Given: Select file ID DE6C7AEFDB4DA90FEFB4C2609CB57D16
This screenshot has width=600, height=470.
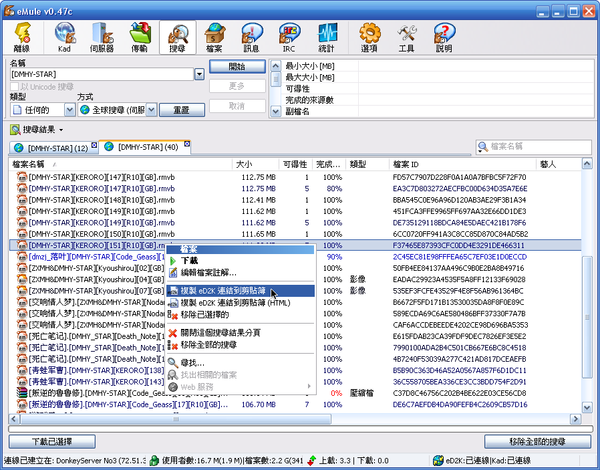Looking at the screenshot, I should coord(460,405).
